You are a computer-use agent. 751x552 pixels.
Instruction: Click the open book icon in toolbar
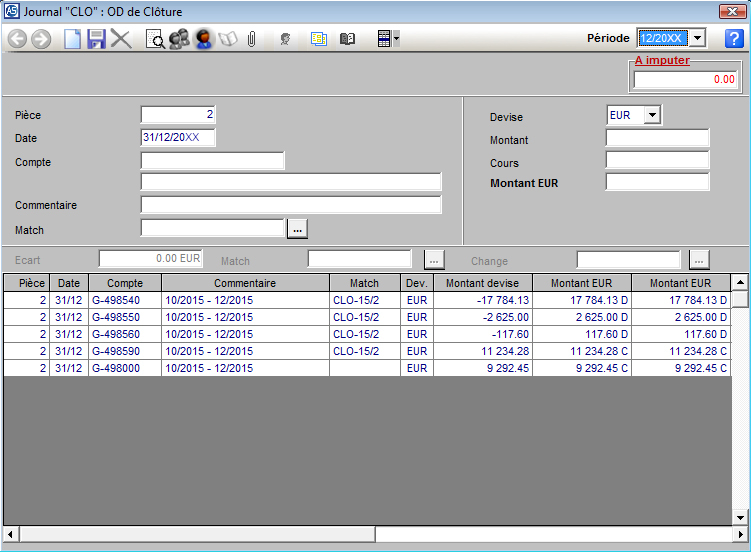[x=347, y=39]
